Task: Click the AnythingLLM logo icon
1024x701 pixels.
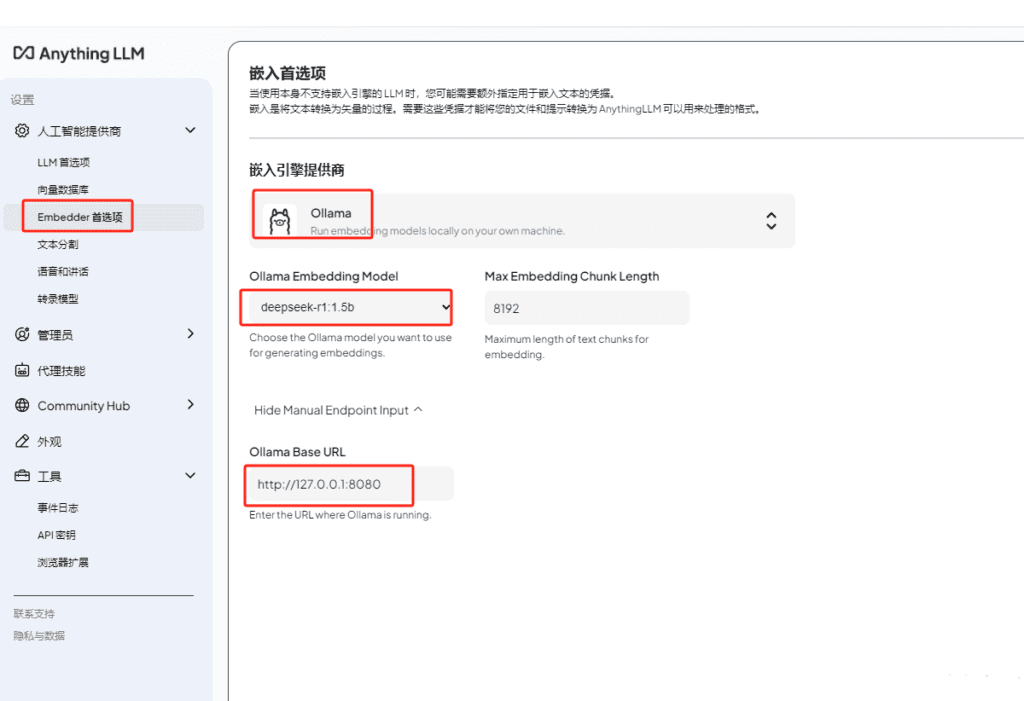Action: tap(24, 53)
